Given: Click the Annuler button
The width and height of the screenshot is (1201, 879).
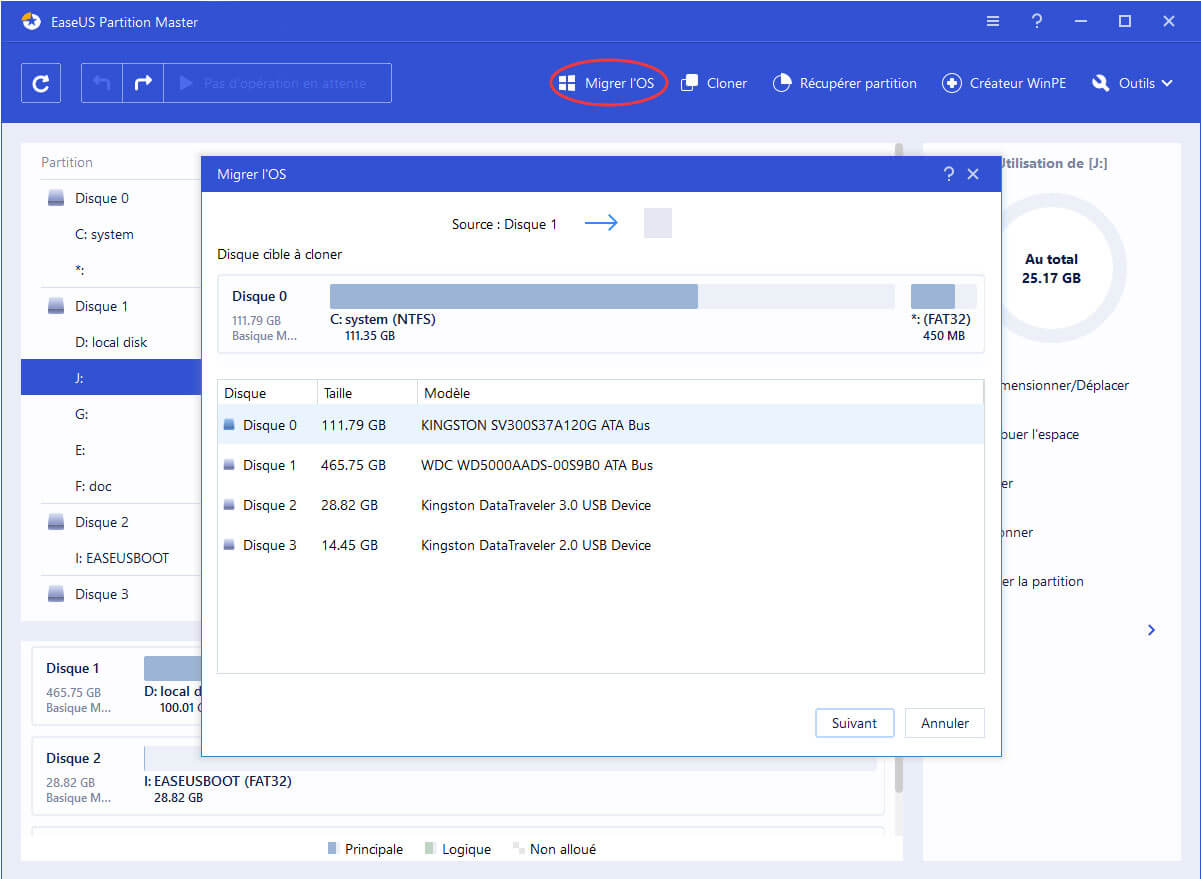Looking at the screenshot, I should 944,723.
